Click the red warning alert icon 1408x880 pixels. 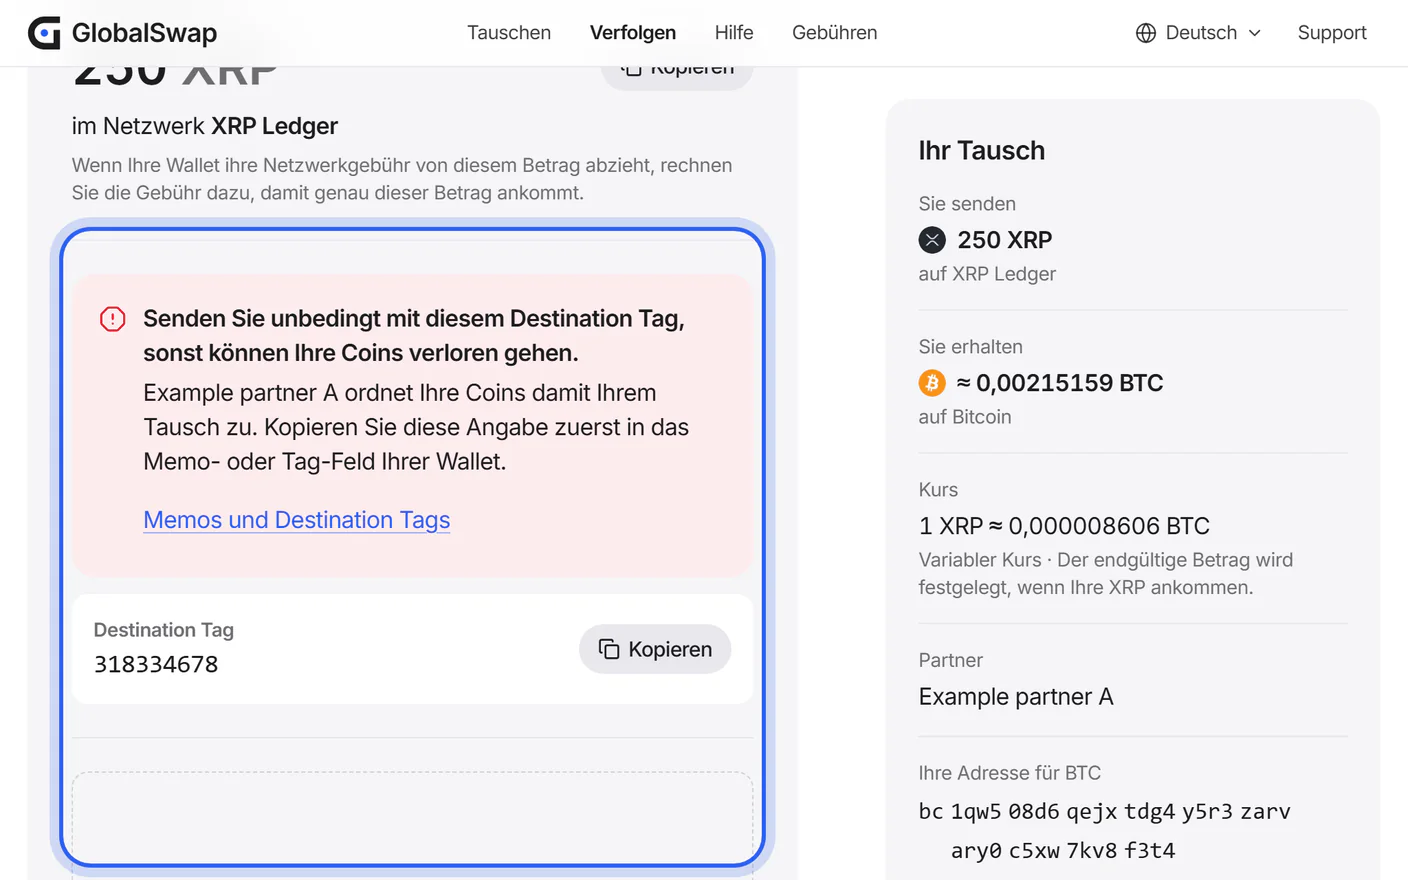[113, 319]
